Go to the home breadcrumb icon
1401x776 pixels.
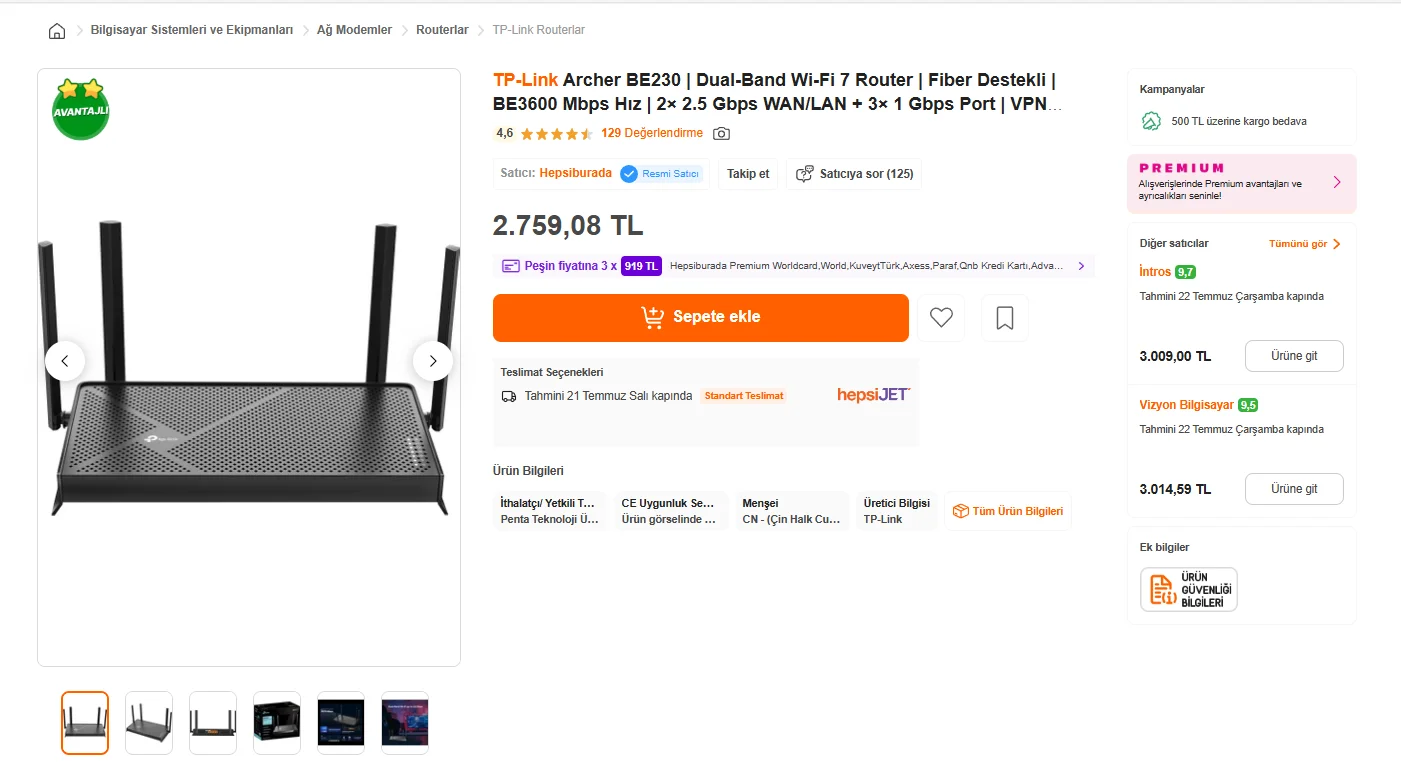[57, 30]
